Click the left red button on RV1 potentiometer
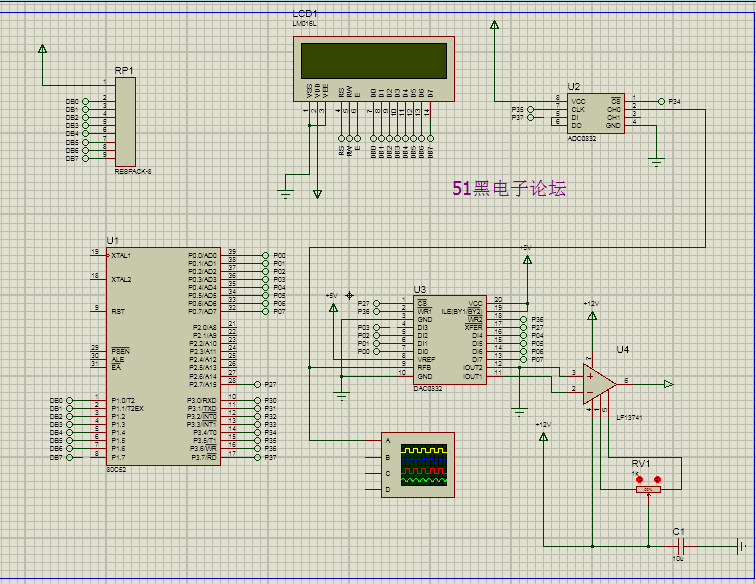 [x=640, y=479]
